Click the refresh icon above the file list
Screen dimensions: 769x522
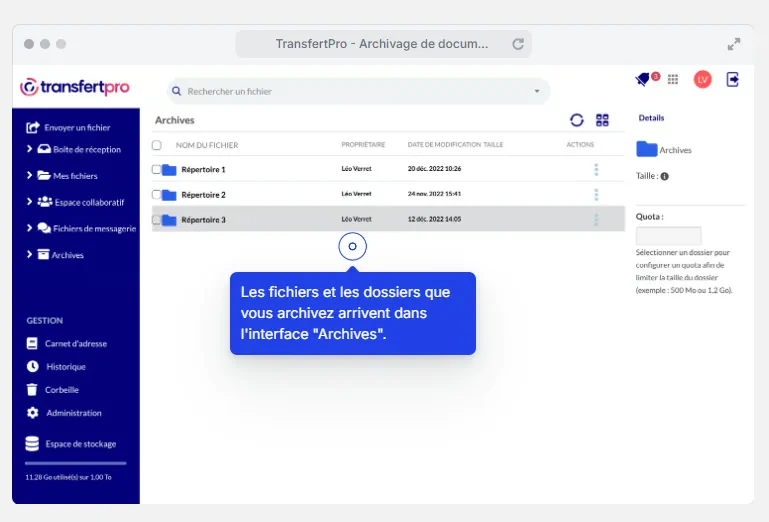tap(577, 120)
